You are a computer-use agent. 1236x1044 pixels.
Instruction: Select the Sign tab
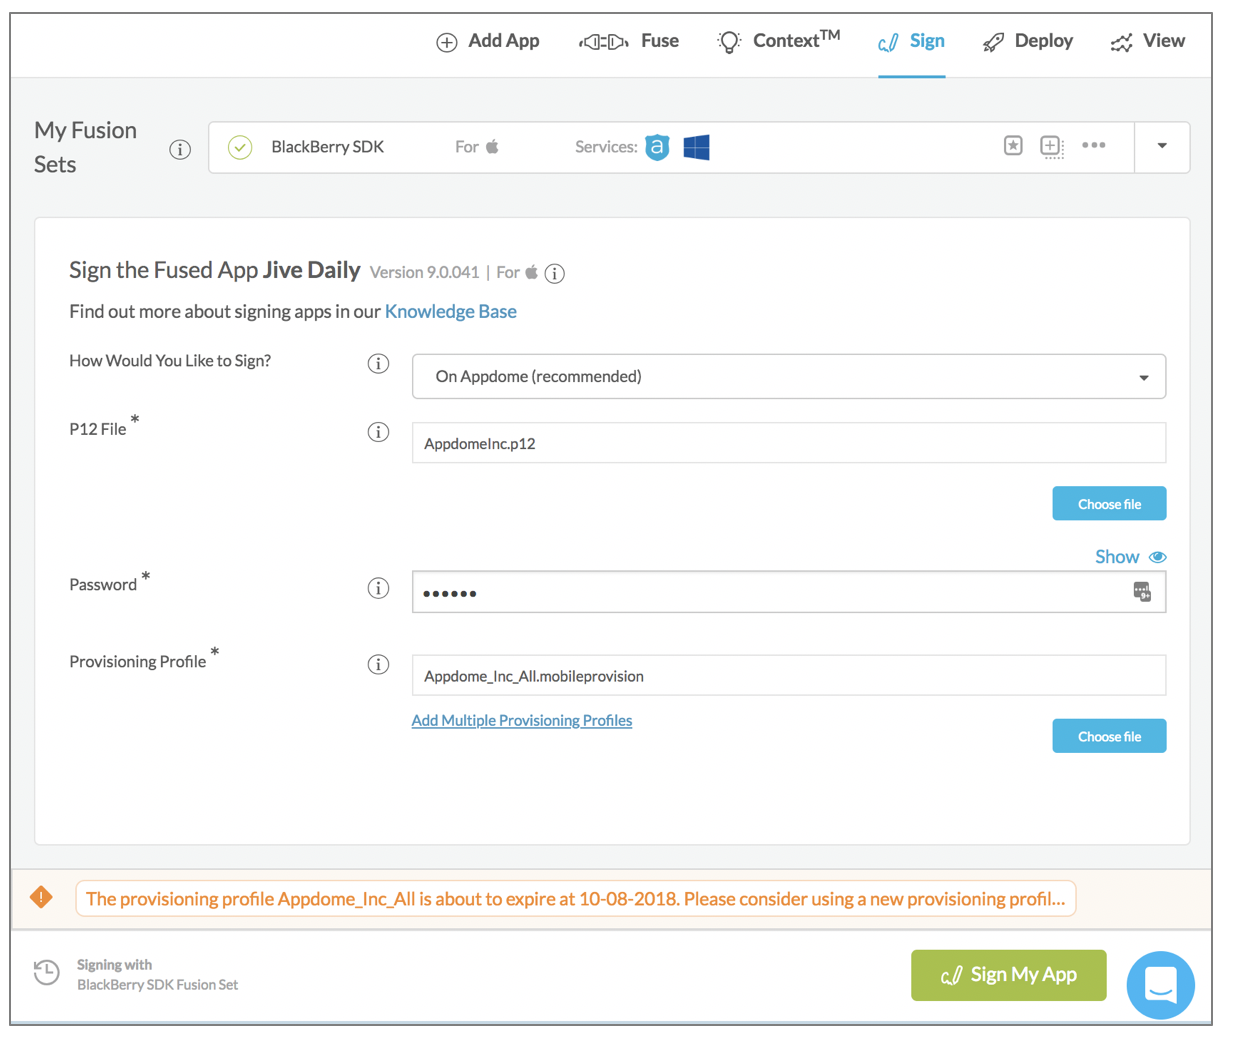(911, 41)
